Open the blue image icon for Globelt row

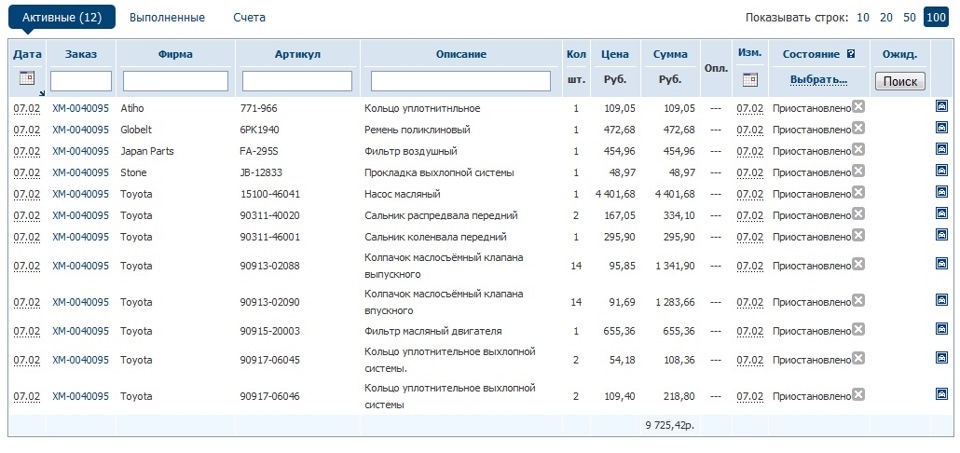(942, 128)
